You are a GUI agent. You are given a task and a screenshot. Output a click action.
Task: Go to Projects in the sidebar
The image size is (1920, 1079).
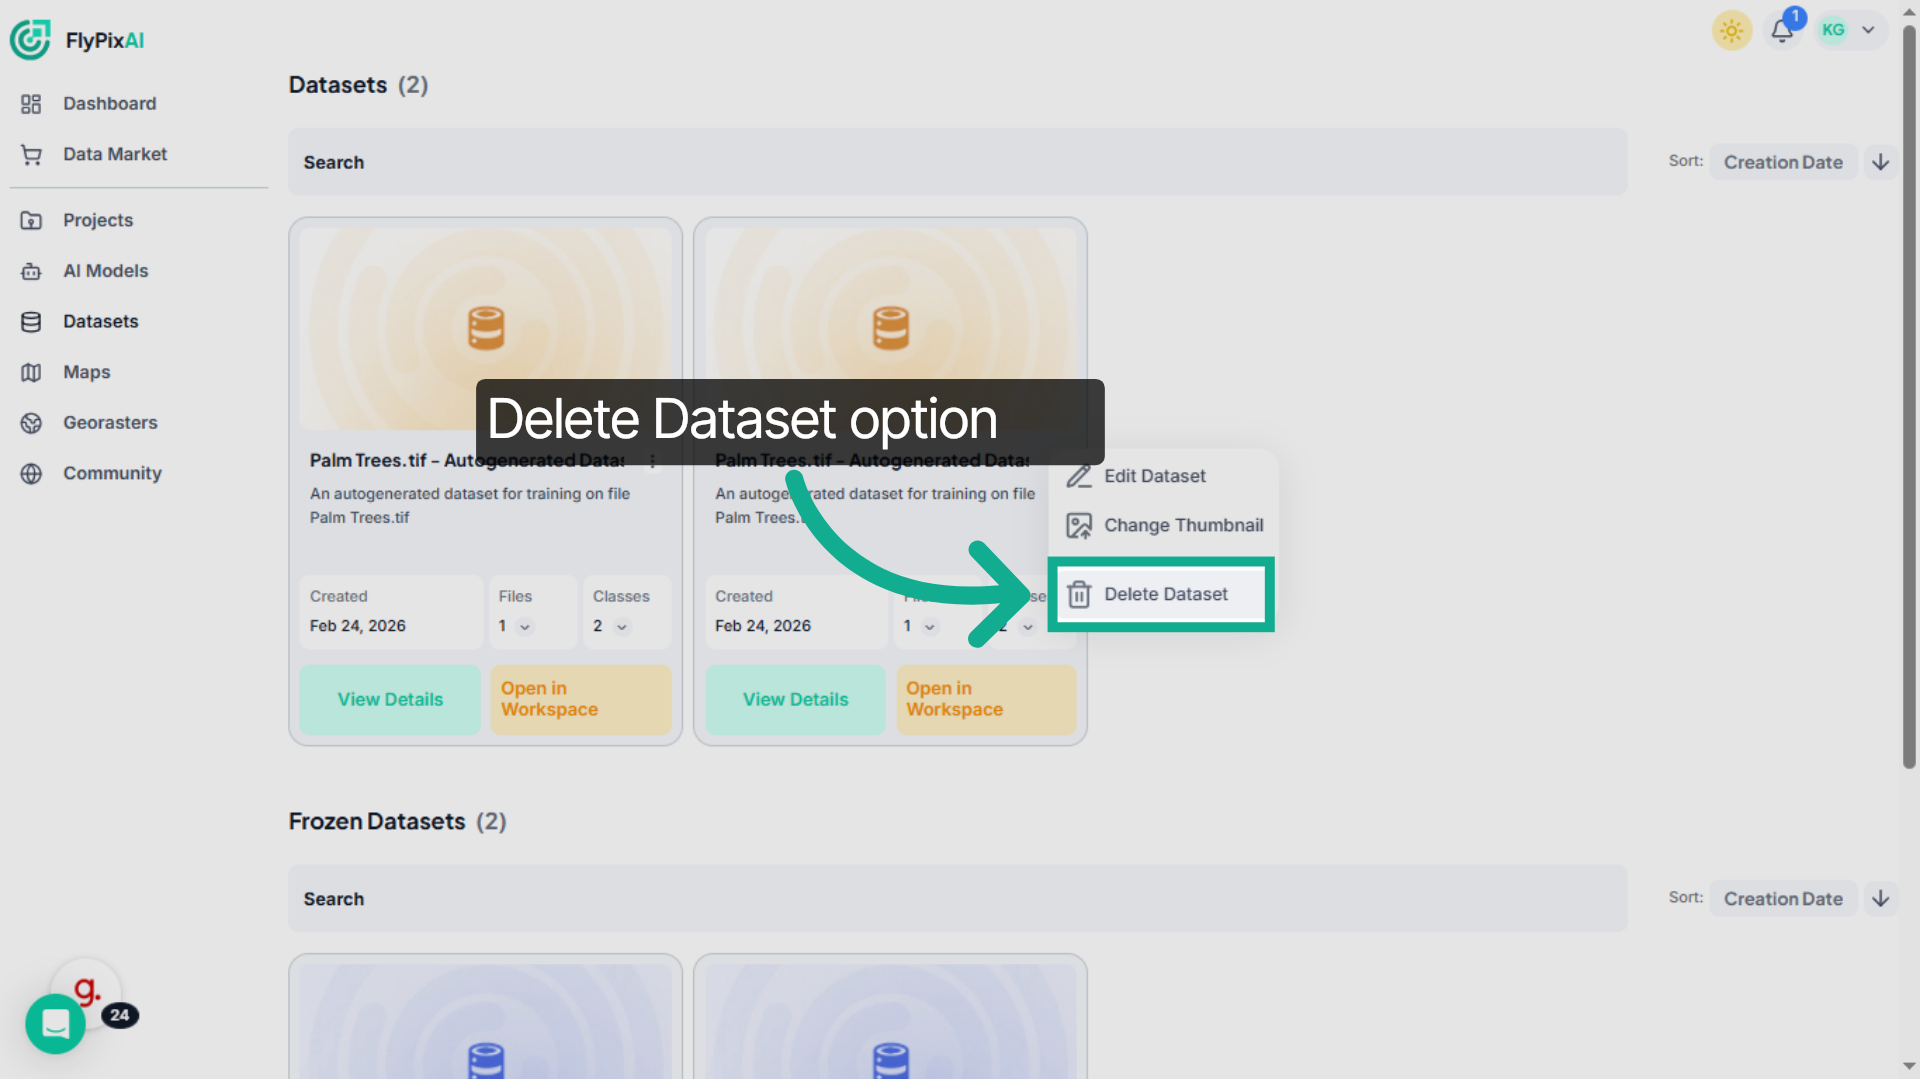click(x=98, y=220)
